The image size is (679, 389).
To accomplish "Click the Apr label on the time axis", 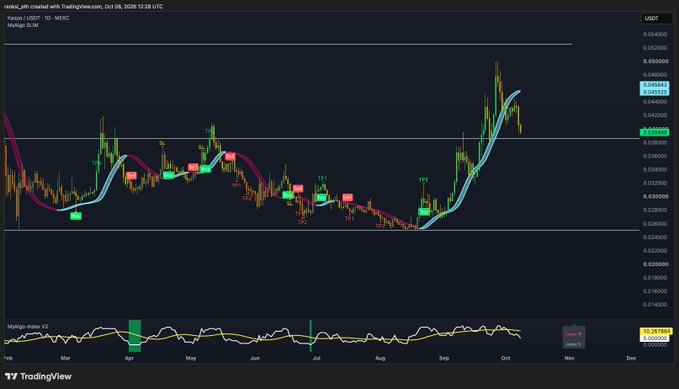I will 129,358.
